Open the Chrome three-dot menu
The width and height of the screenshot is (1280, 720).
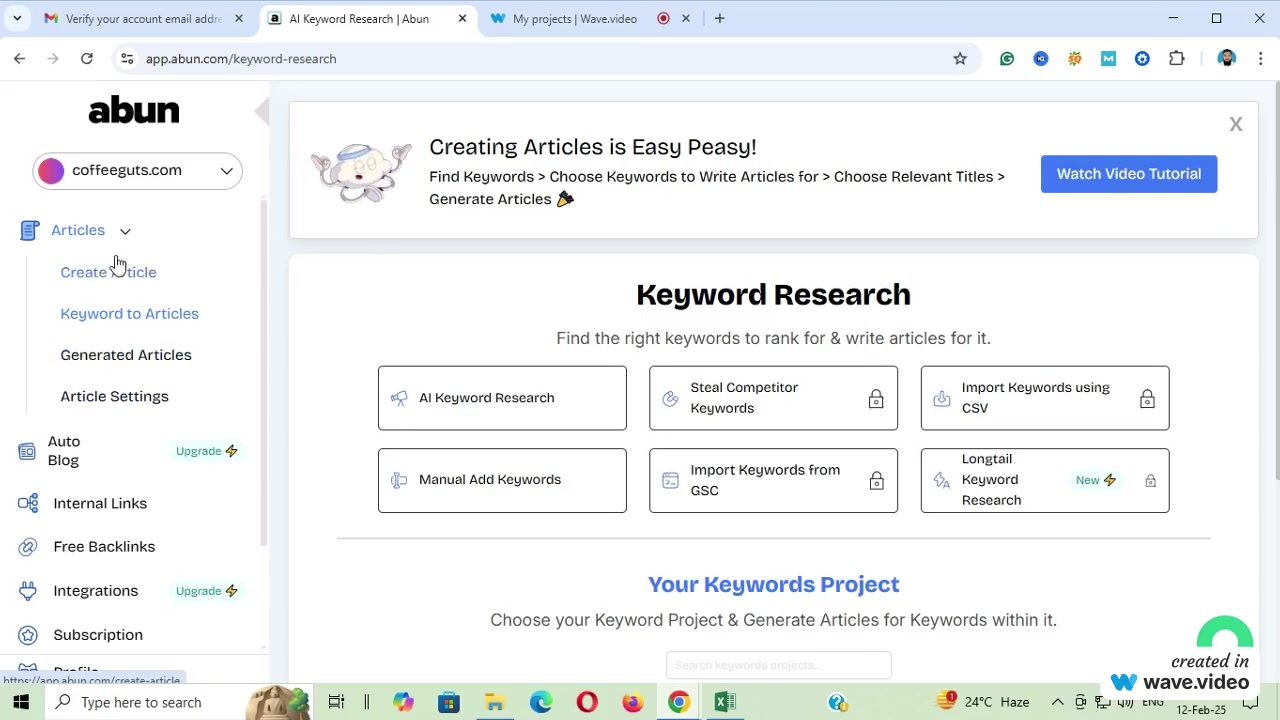(1260, 59)
